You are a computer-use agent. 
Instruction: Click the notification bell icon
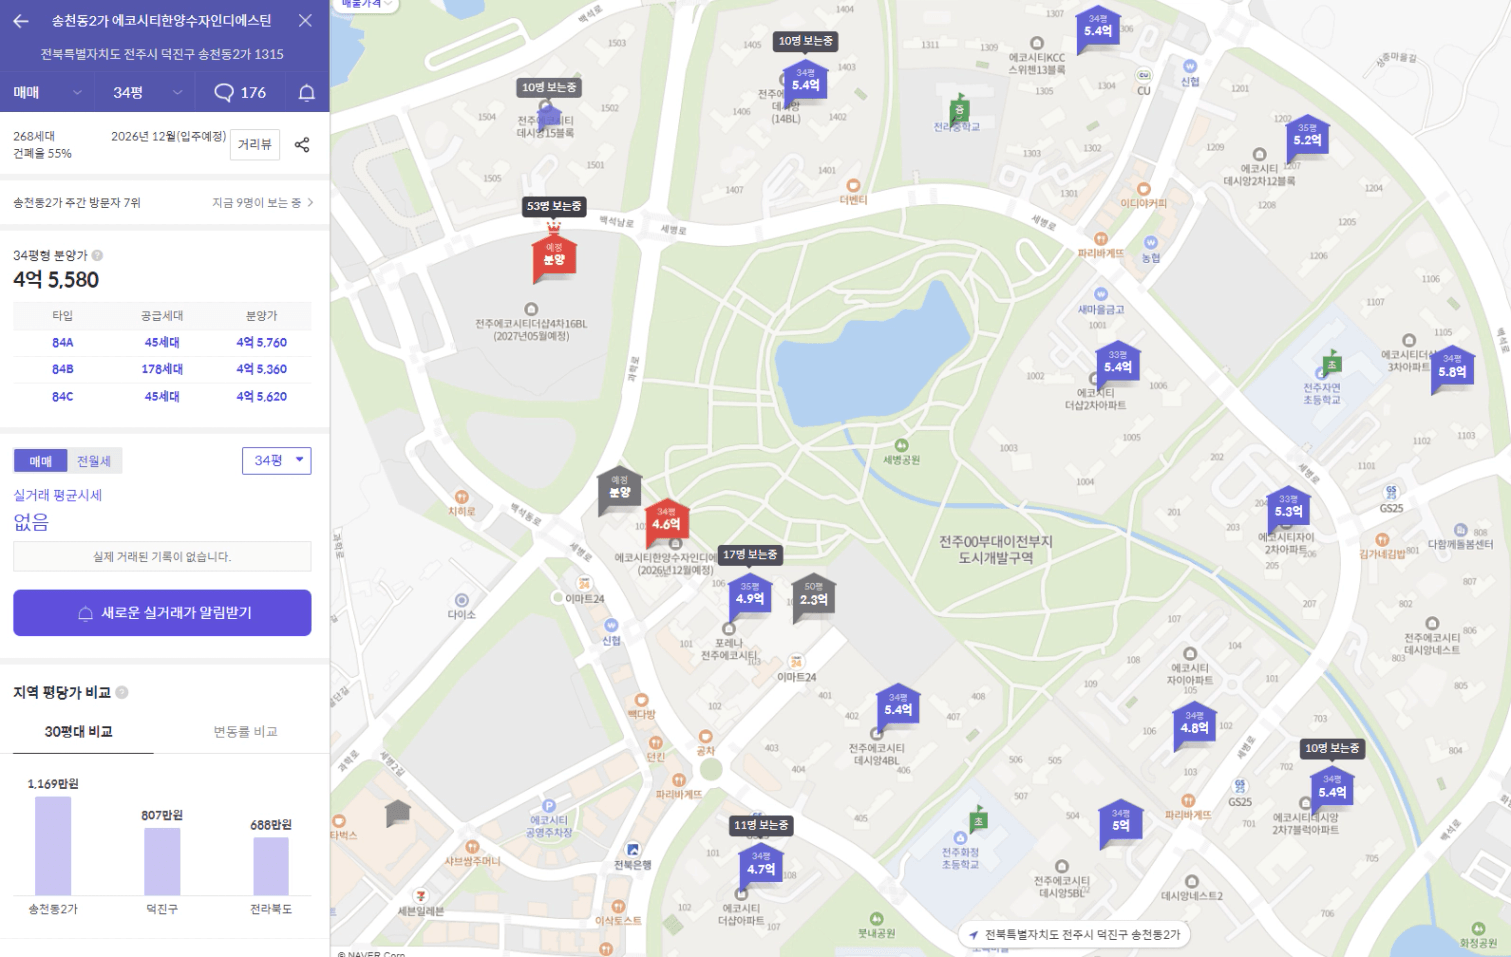point(307,93)
